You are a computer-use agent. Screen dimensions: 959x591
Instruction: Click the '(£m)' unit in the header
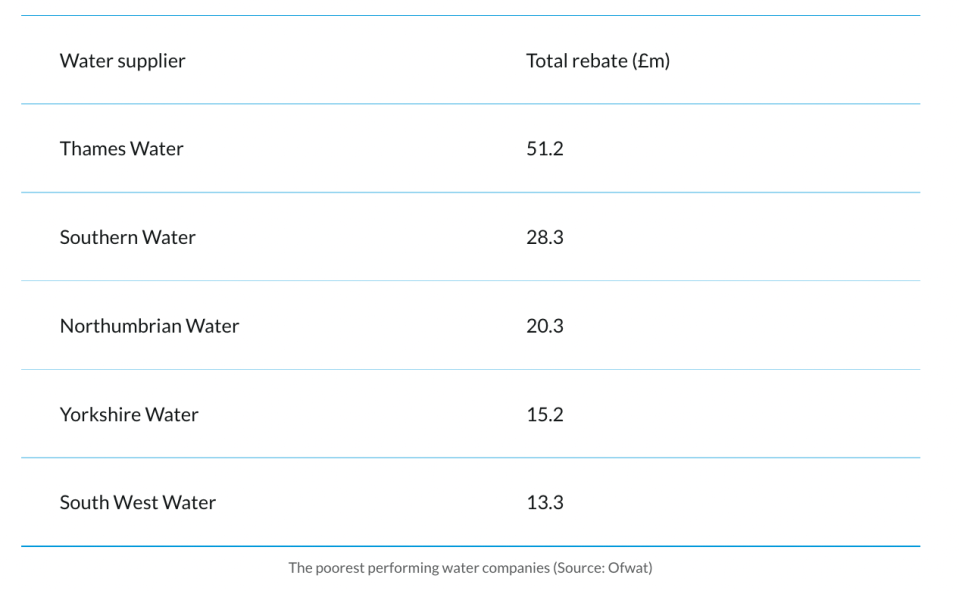tap(651, 61)
